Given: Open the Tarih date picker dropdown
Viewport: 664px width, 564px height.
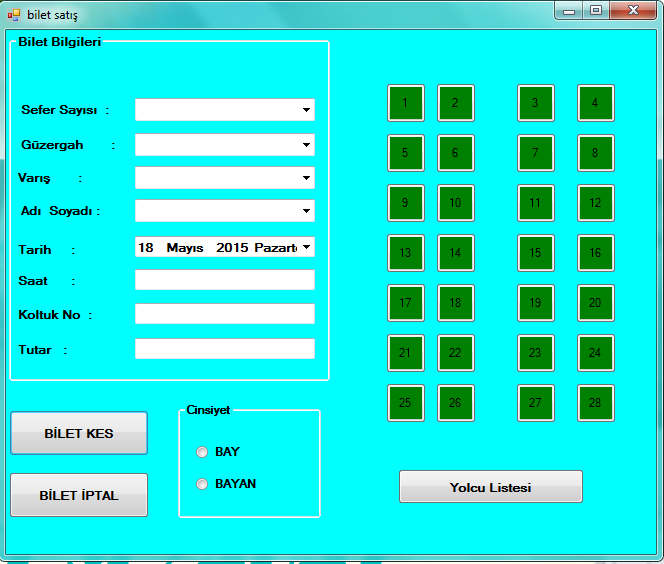Looking at the screenshot, I should pyautogui.click(x=307, y=247).
